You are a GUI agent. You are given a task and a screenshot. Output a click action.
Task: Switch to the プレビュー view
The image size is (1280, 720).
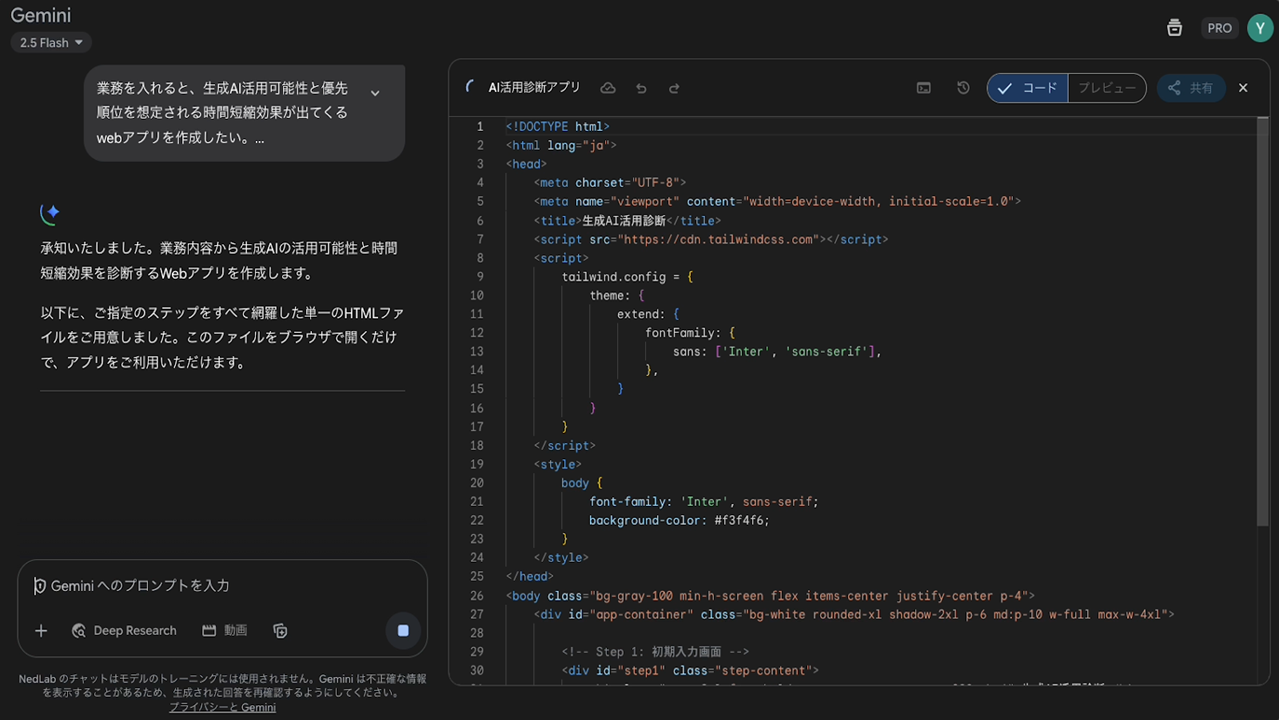pyautogui.click(x=1106, y=88)
